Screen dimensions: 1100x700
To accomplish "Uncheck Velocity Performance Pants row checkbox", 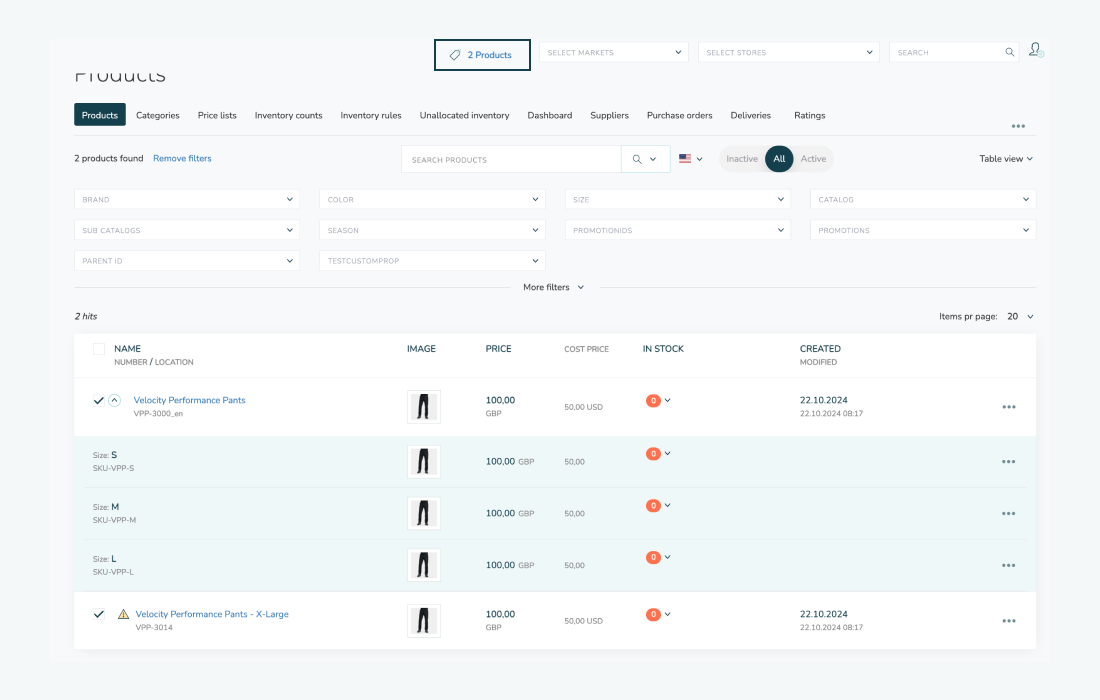I will 98,400.
